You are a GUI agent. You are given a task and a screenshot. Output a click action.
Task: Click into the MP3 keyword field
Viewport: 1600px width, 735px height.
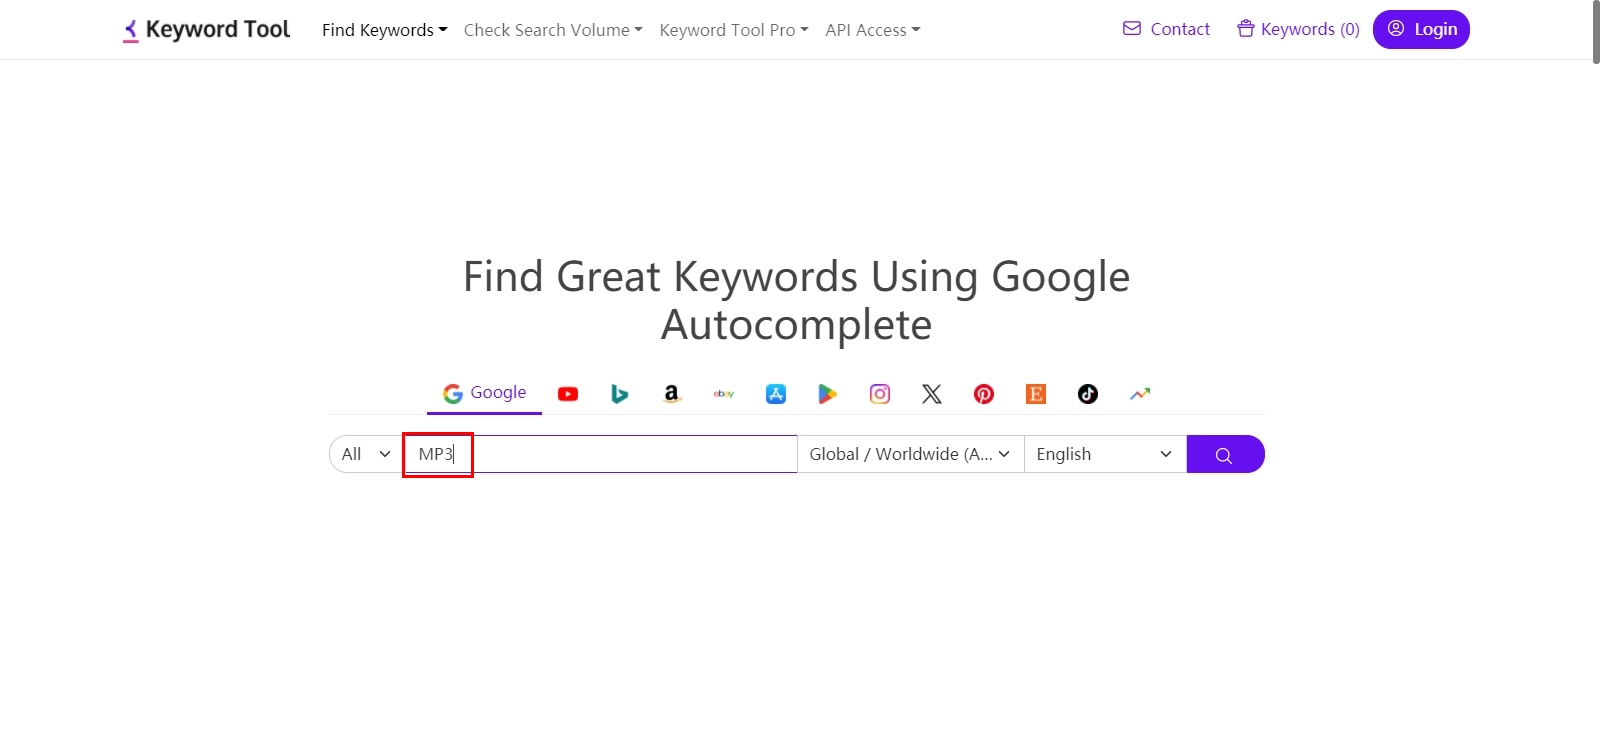tap(600, 454)
